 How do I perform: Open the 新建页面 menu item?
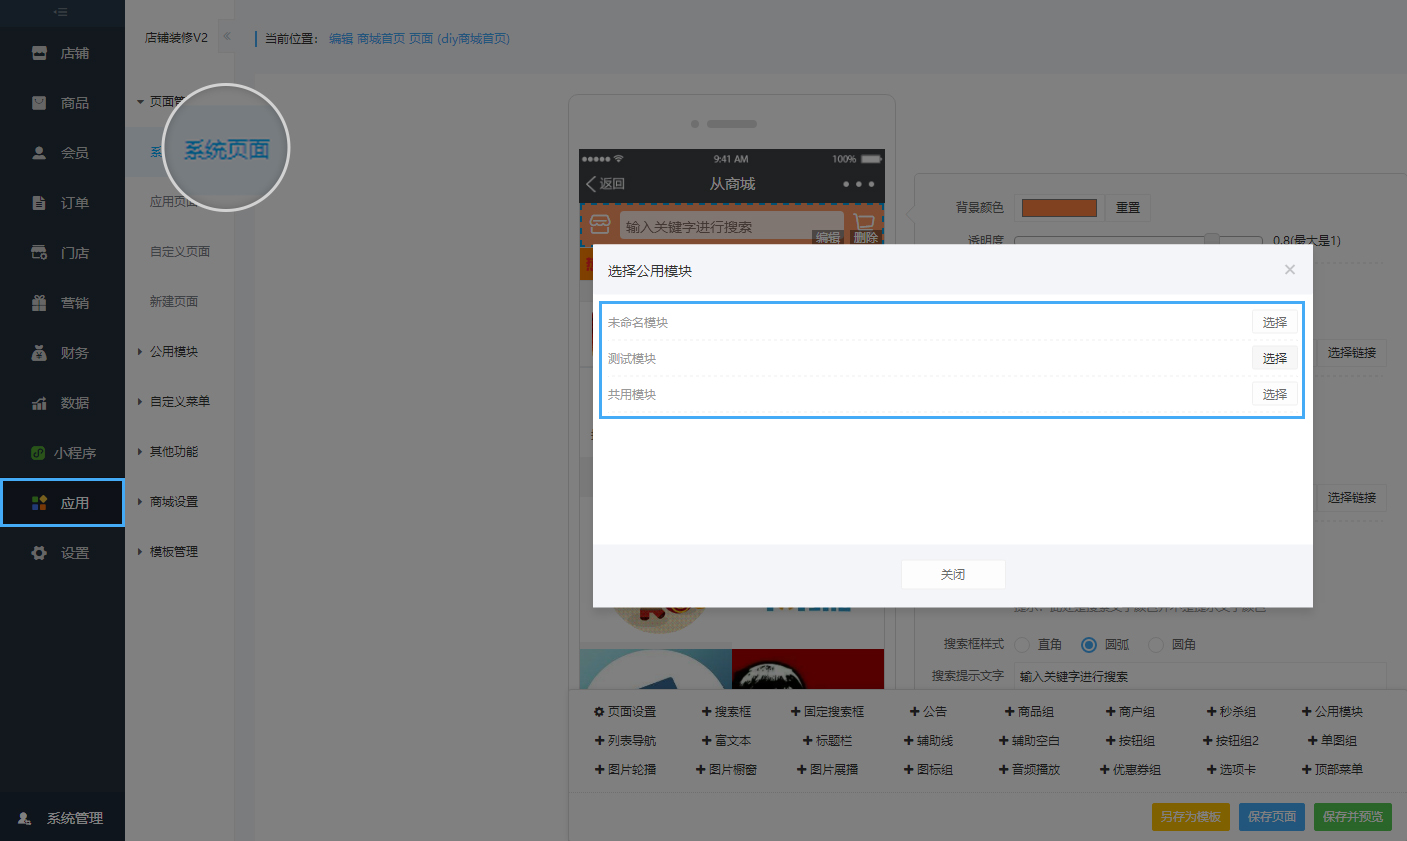tap(174, 302)
